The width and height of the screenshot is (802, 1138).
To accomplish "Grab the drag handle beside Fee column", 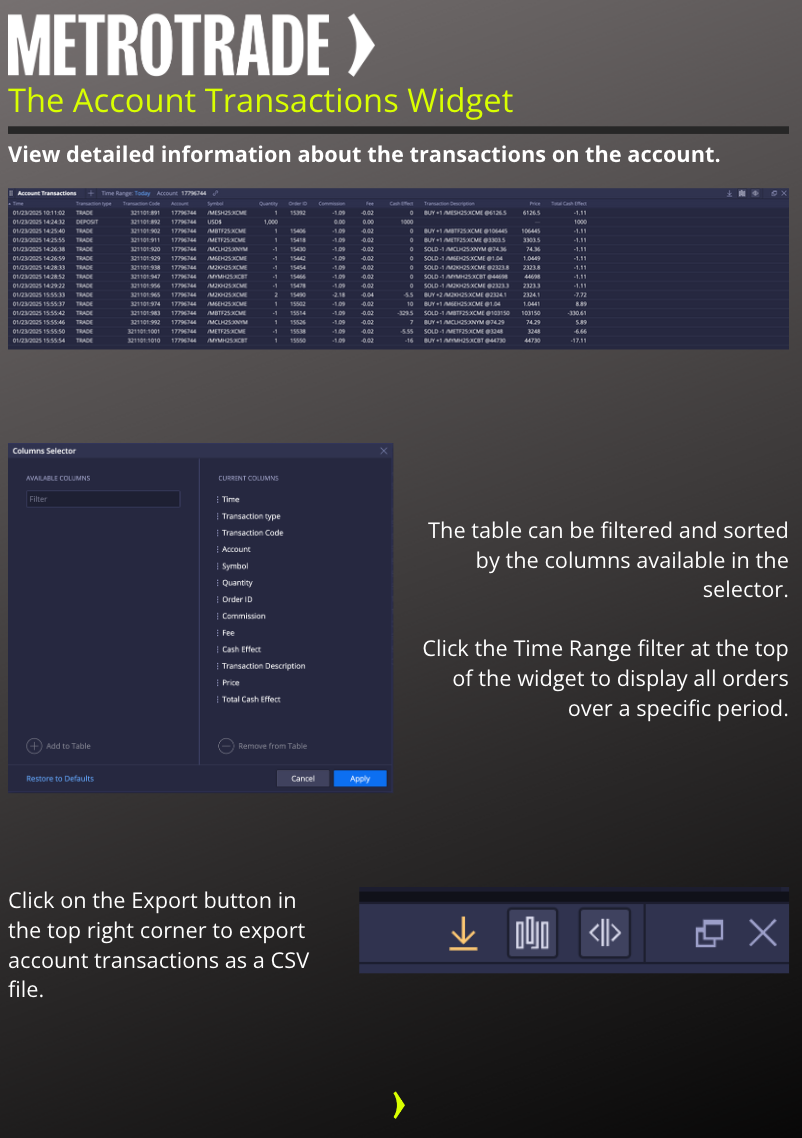I will coord(217,633).
